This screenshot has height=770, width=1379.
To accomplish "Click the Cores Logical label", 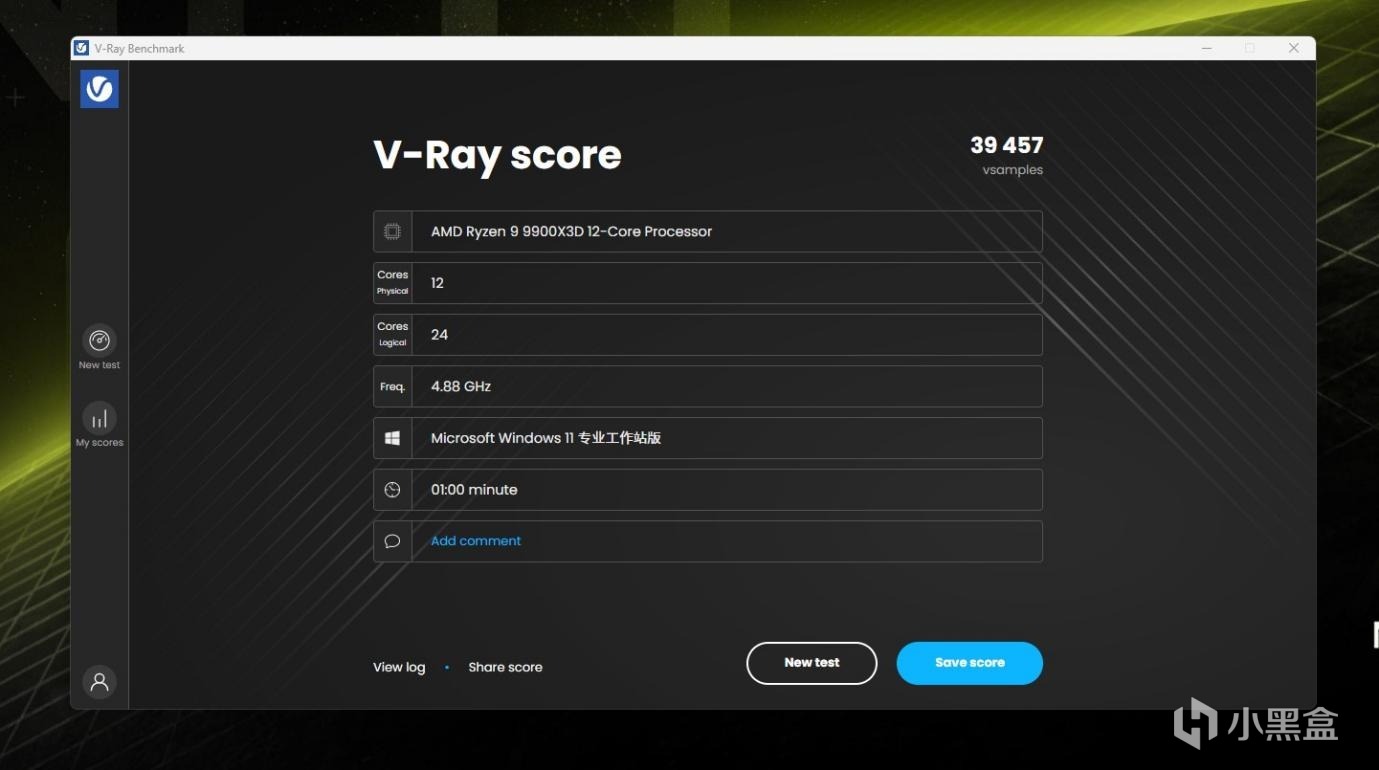I will coord(392,334).
